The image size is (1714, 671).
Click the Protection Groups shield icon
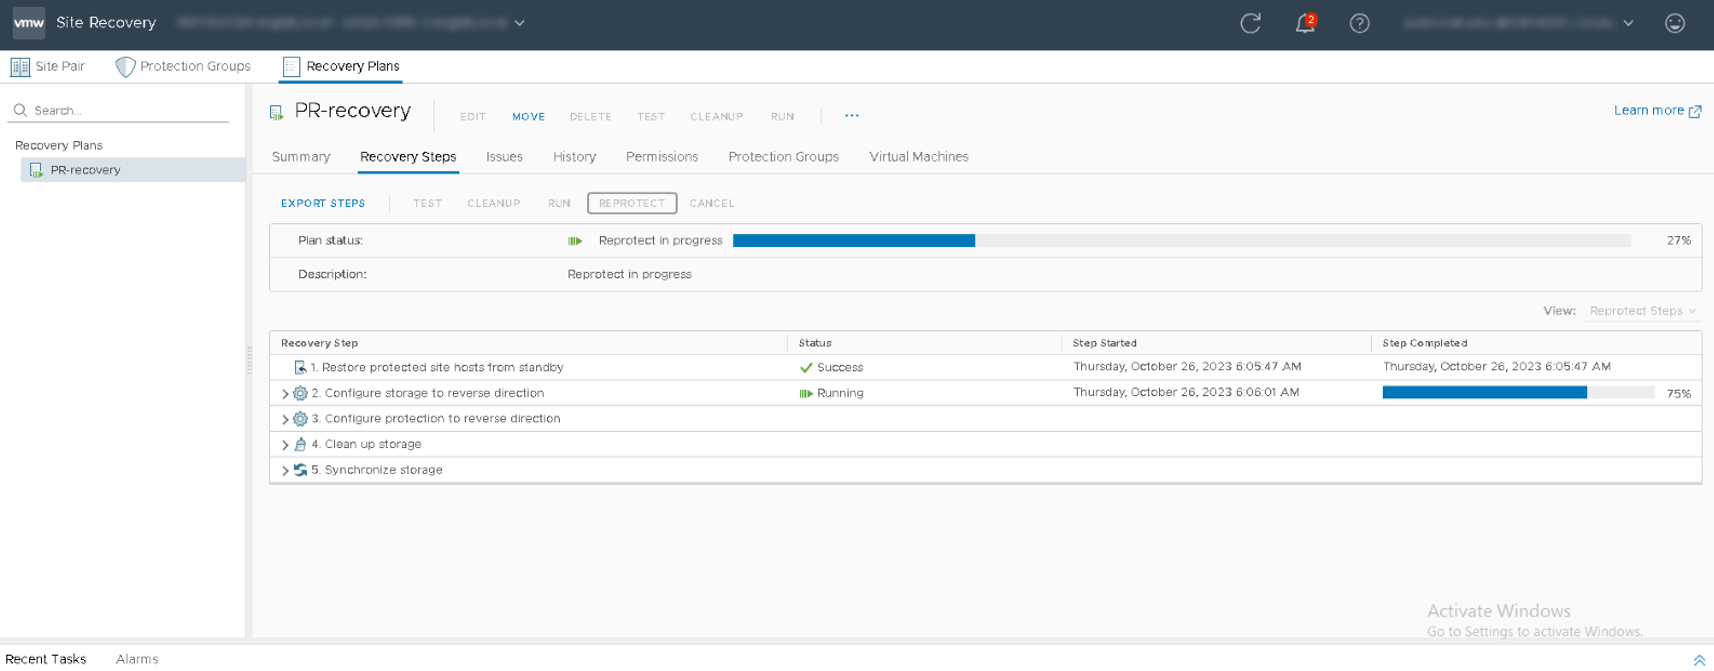(125, 66)
